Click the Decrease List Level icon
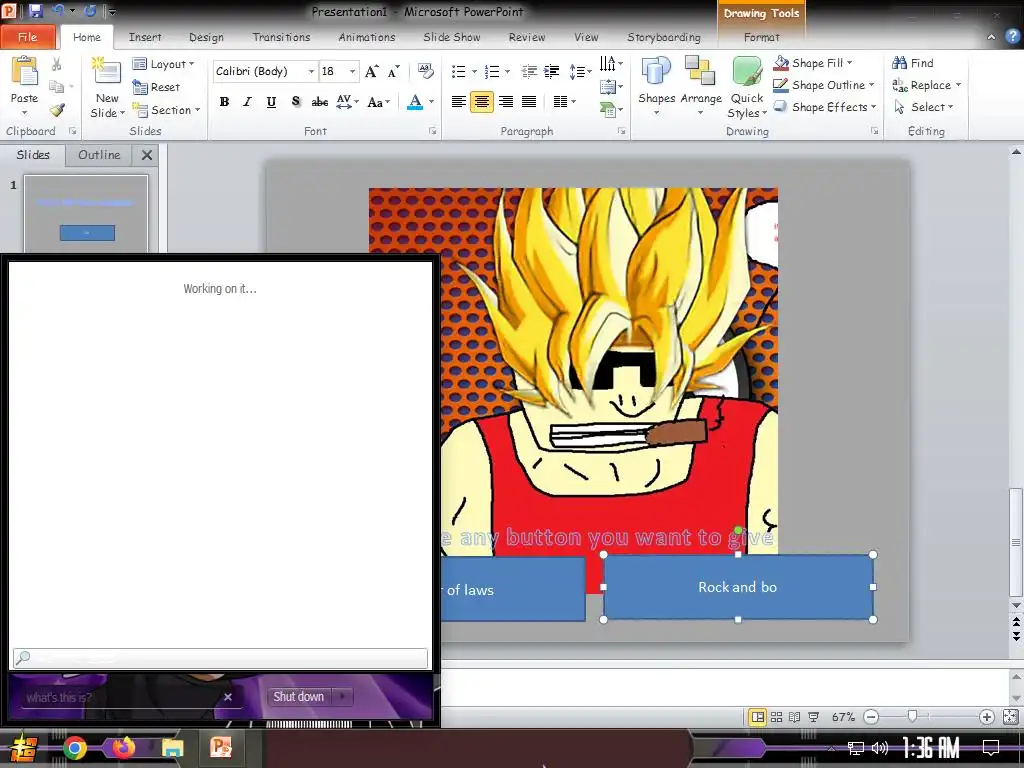This screenshot has width=1024, height=768. pyautogui.click(x=529, y=71)
